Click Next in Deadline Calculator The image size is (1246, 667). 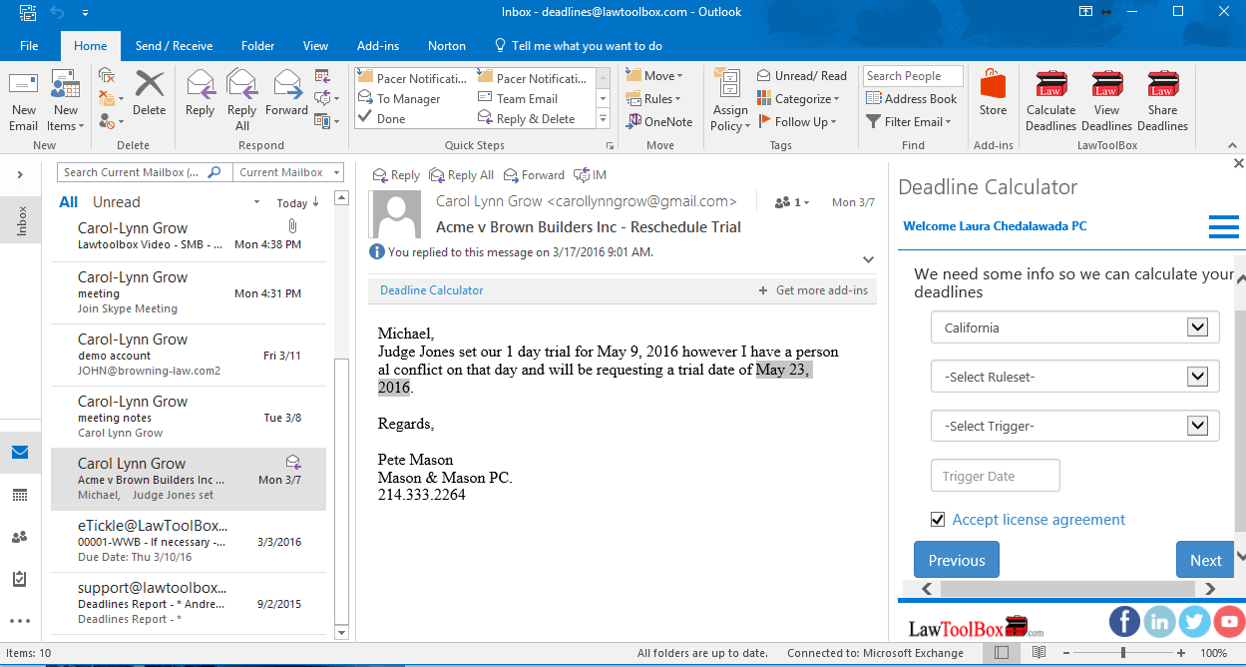point(1205,560)
